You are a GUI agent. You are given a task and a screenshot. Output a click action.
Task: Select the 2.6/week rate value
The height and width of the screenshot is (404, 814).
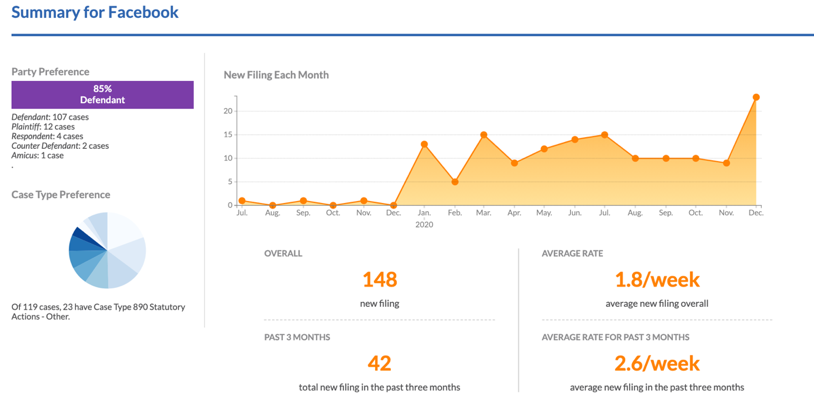(x=657, y=363)
